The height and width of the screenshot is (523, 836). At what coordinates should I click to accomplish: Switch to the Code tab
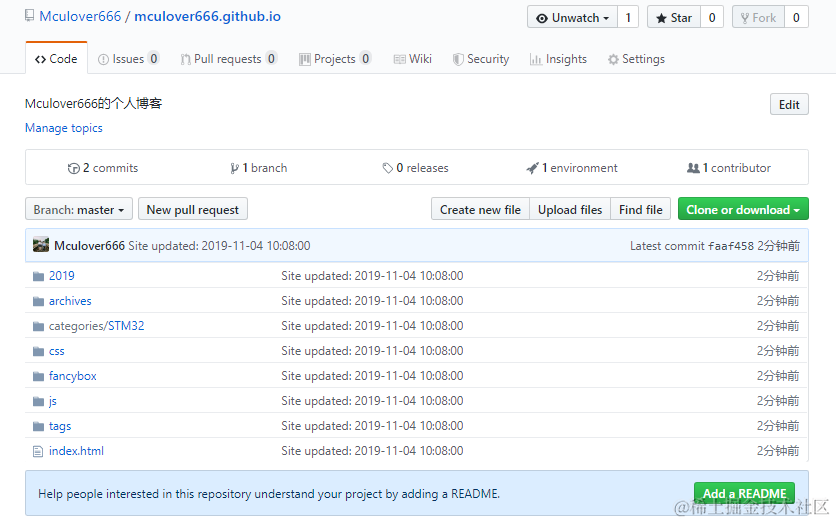56,58
